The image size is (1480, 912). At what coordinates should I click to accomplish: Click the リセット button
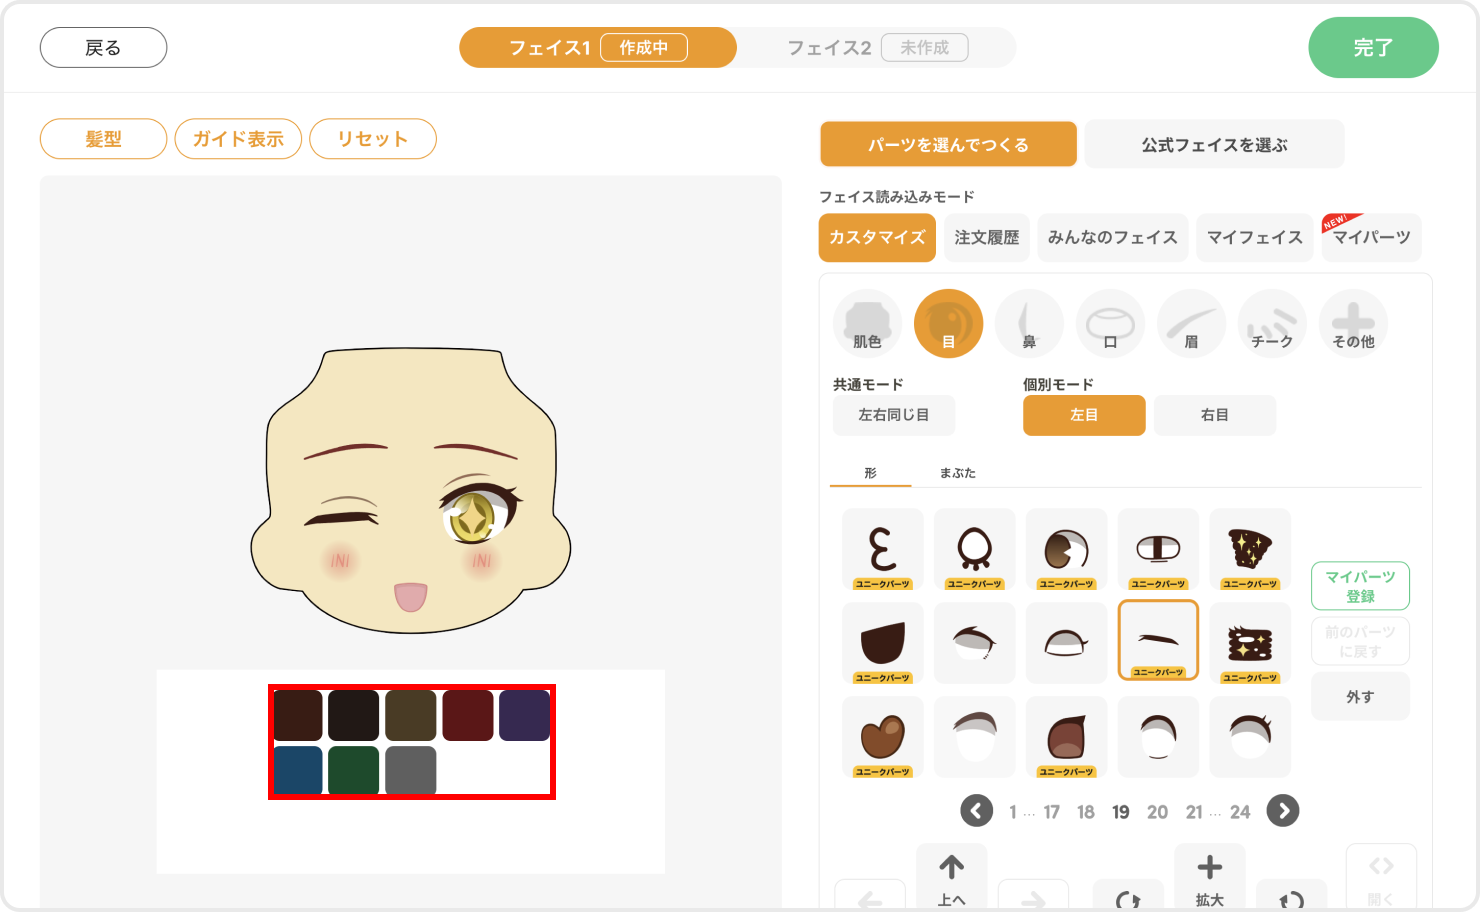[x=373, y=139]
